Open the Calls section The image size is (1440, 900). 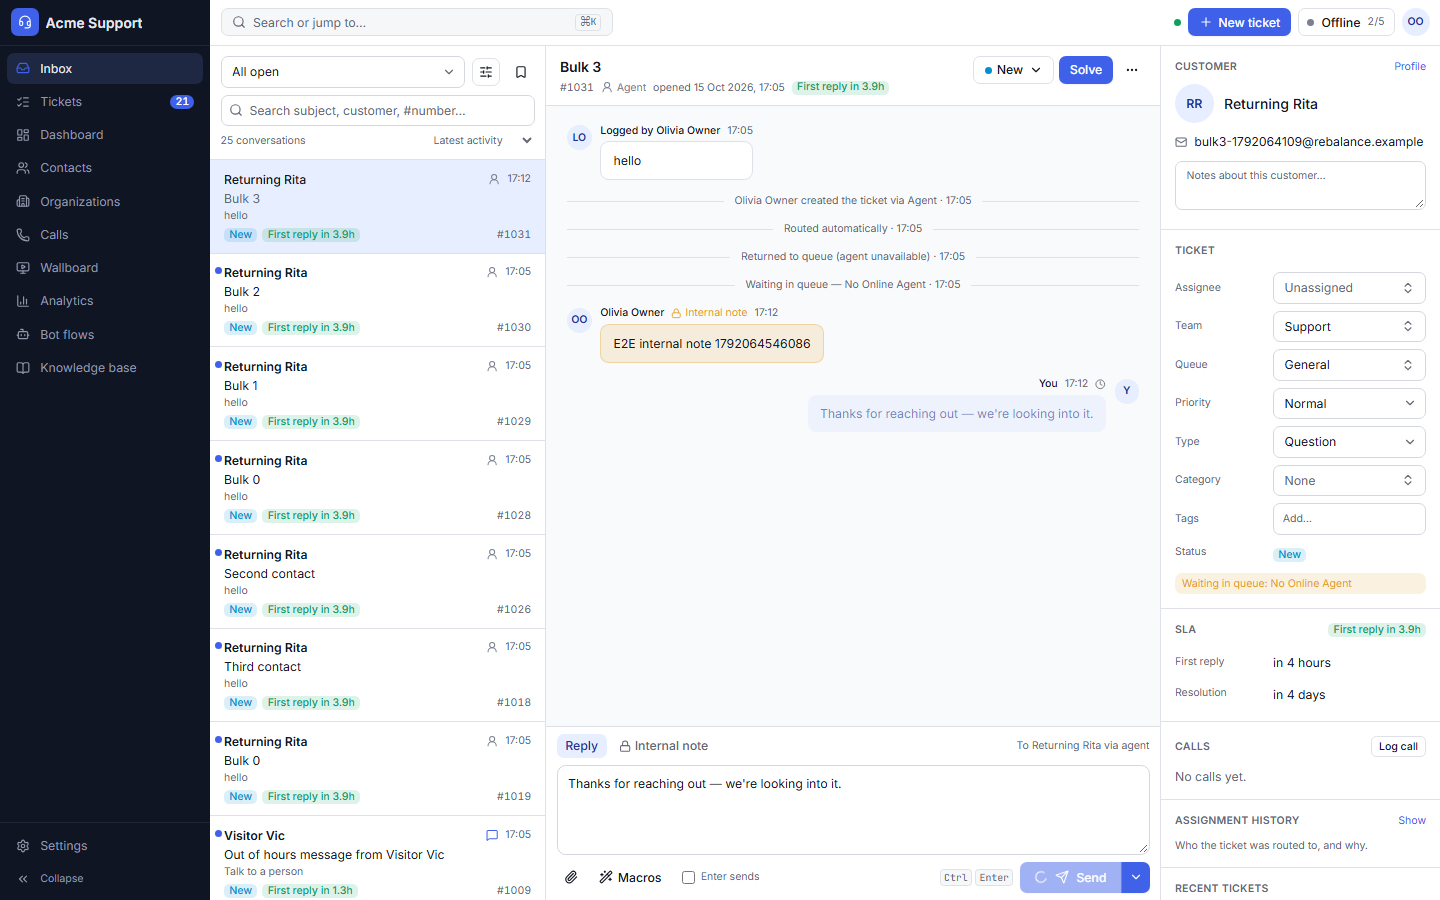(x=105, y=235)
